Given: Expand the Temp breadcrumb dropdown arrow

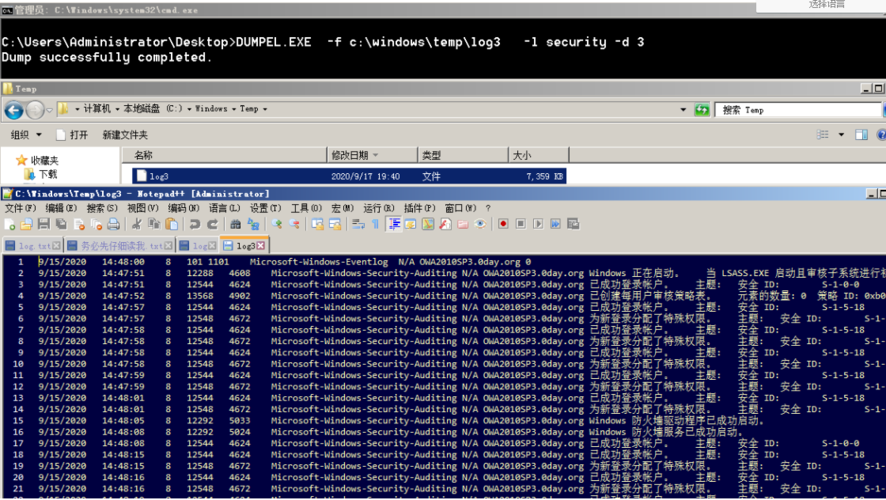Looking at the screenshot, I should [x=264, y=109].
